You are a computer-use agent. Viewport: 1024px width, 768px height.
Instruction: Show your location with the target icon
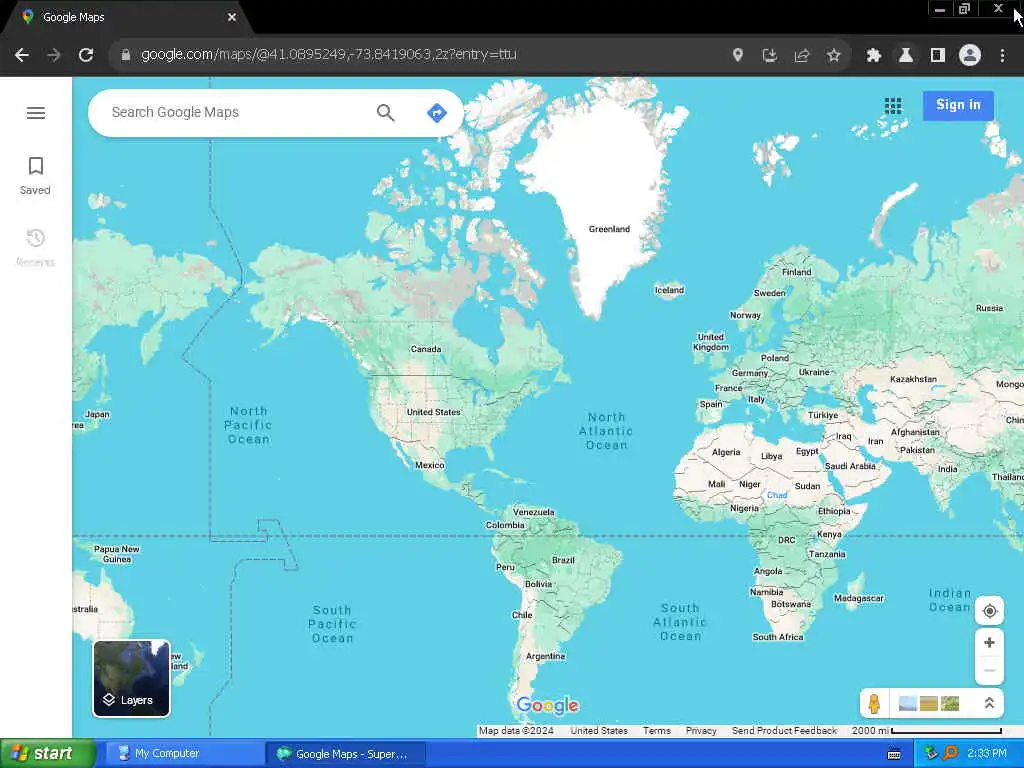[989, 611]
